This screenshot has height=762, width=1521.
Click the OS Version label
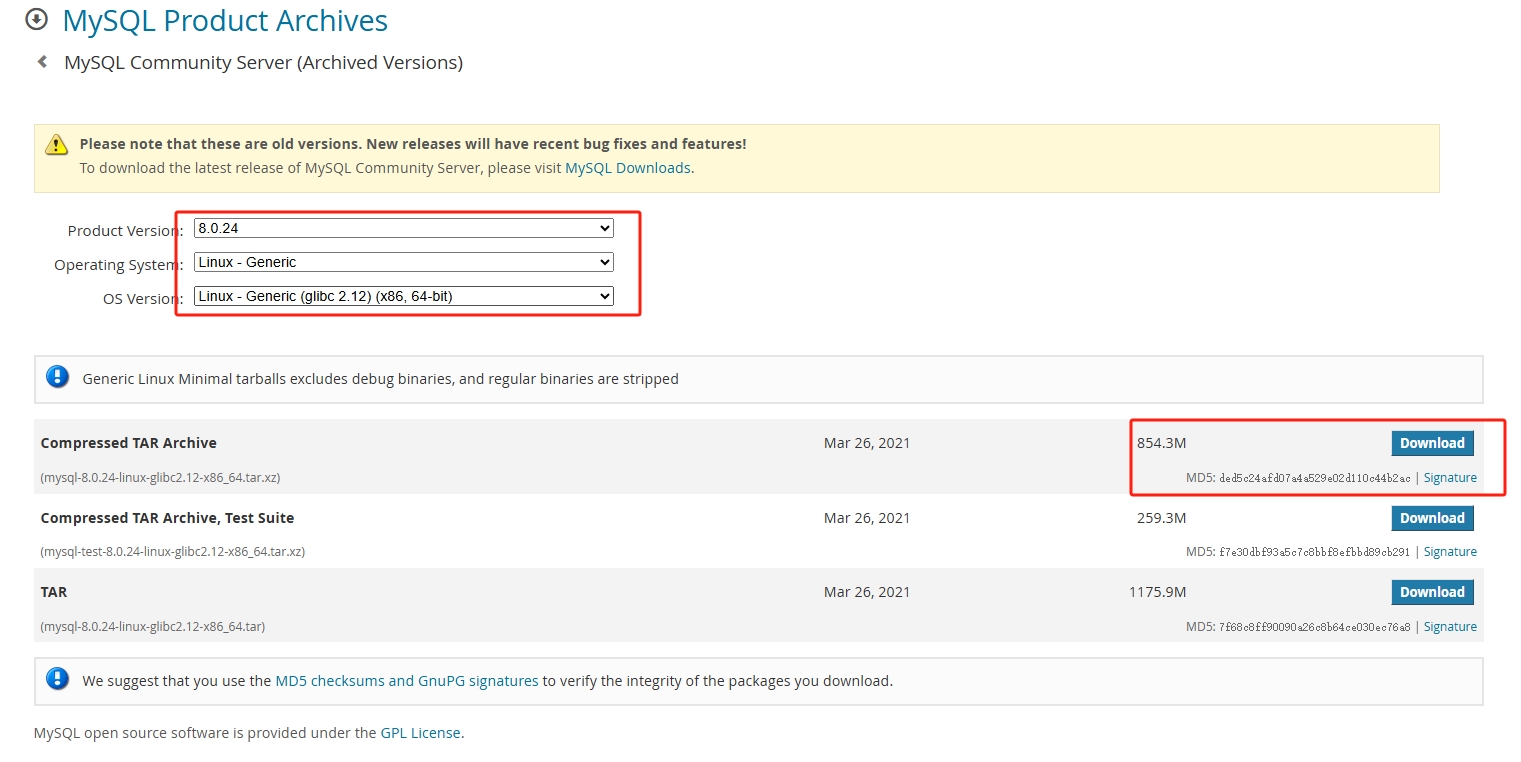click(143, 299)
